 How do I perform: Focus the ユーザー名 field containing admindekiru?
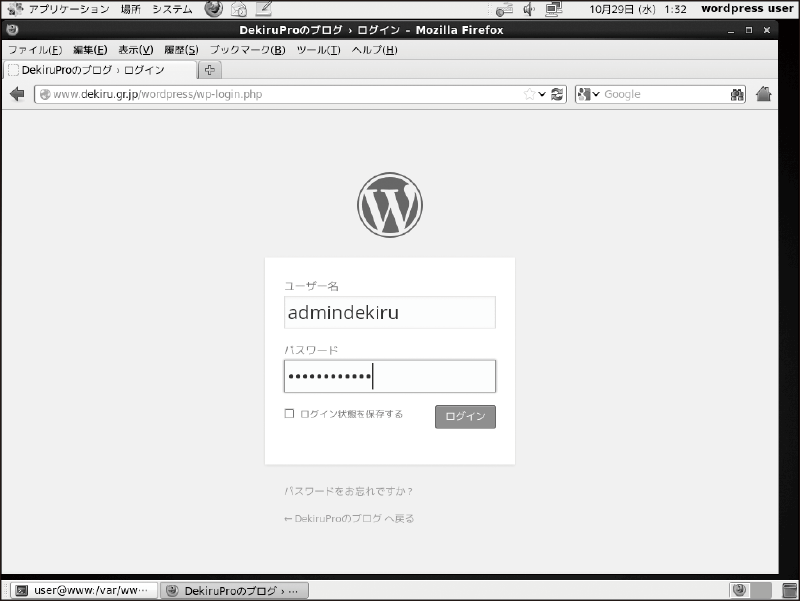pos(390,312)
